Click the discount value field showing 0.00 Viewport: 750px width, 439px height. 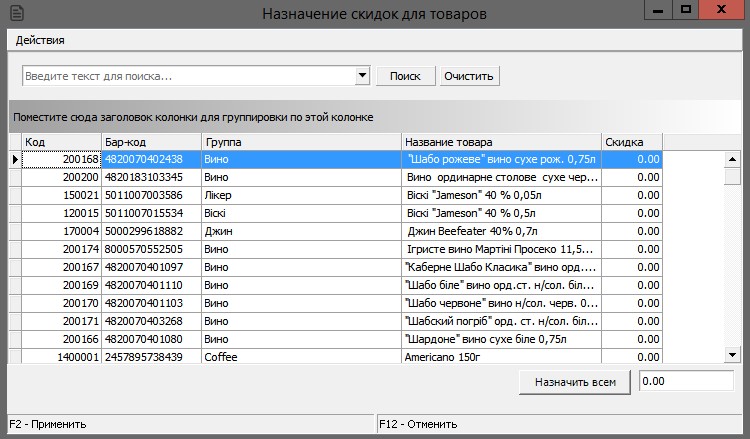[685, 381]
